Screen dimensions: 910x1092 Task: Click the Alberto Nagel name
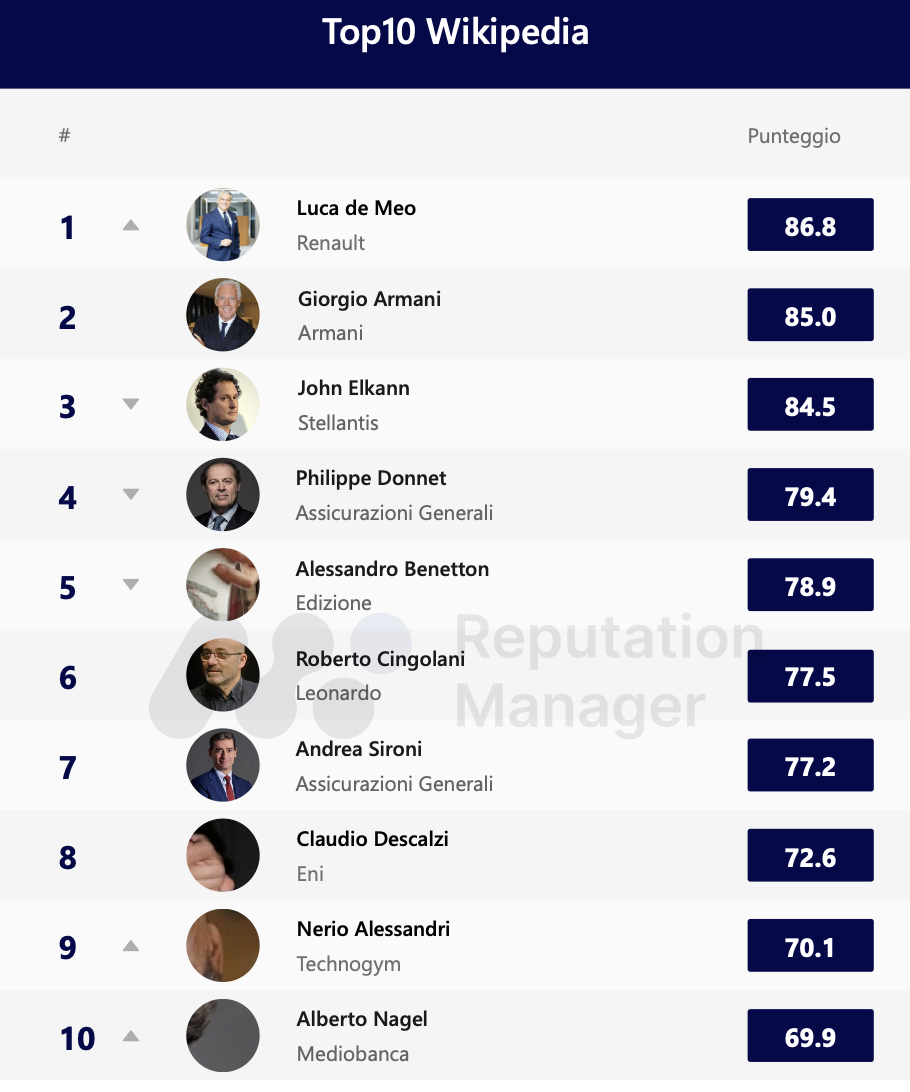(x=362, y=1019)
